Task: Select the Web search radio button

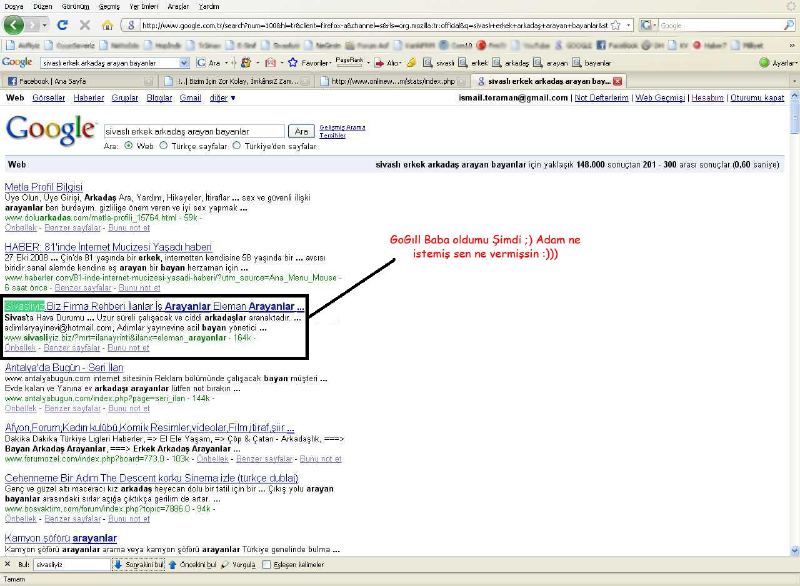Action: tap(128, 145)
